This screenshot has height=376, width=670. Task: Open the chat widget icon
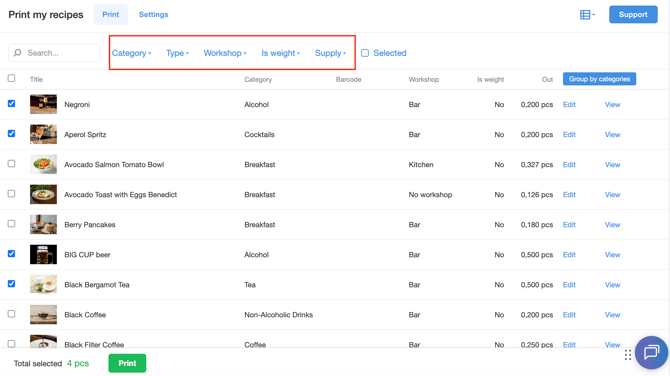(x=652, y=352)
